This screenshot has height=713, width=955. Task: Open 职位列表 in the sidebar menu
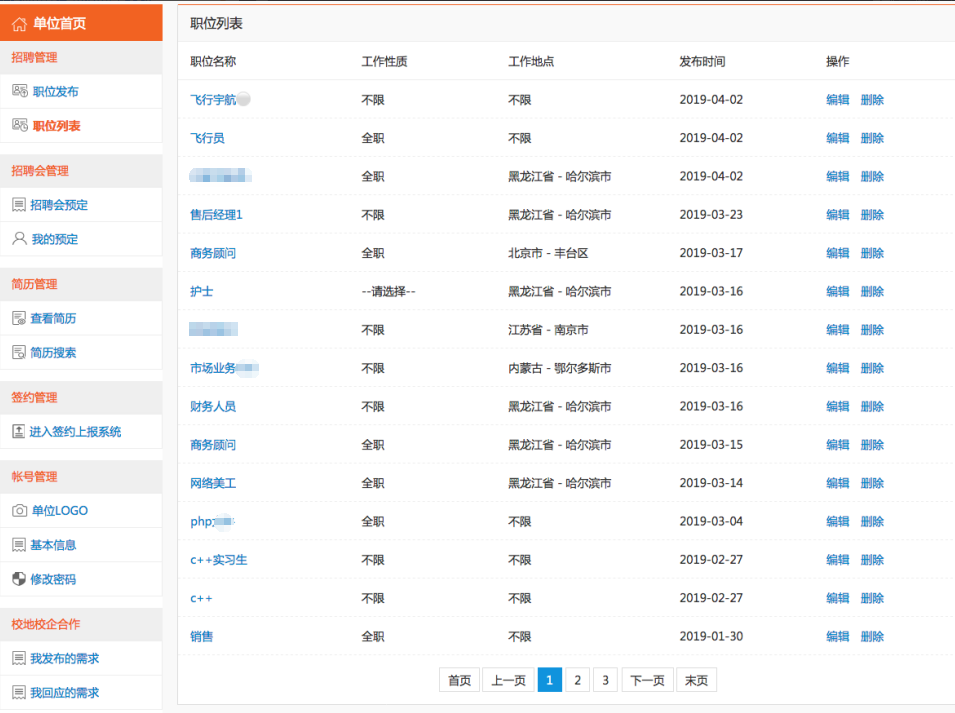[x=56, y=126]
